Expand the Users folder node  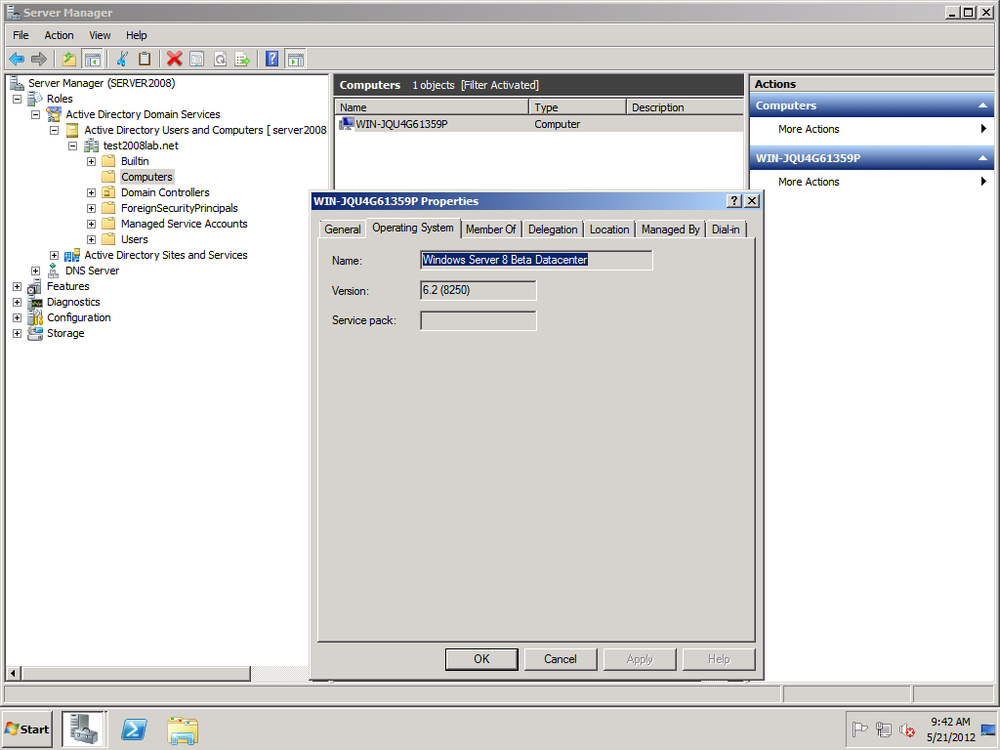coord(91,240)
